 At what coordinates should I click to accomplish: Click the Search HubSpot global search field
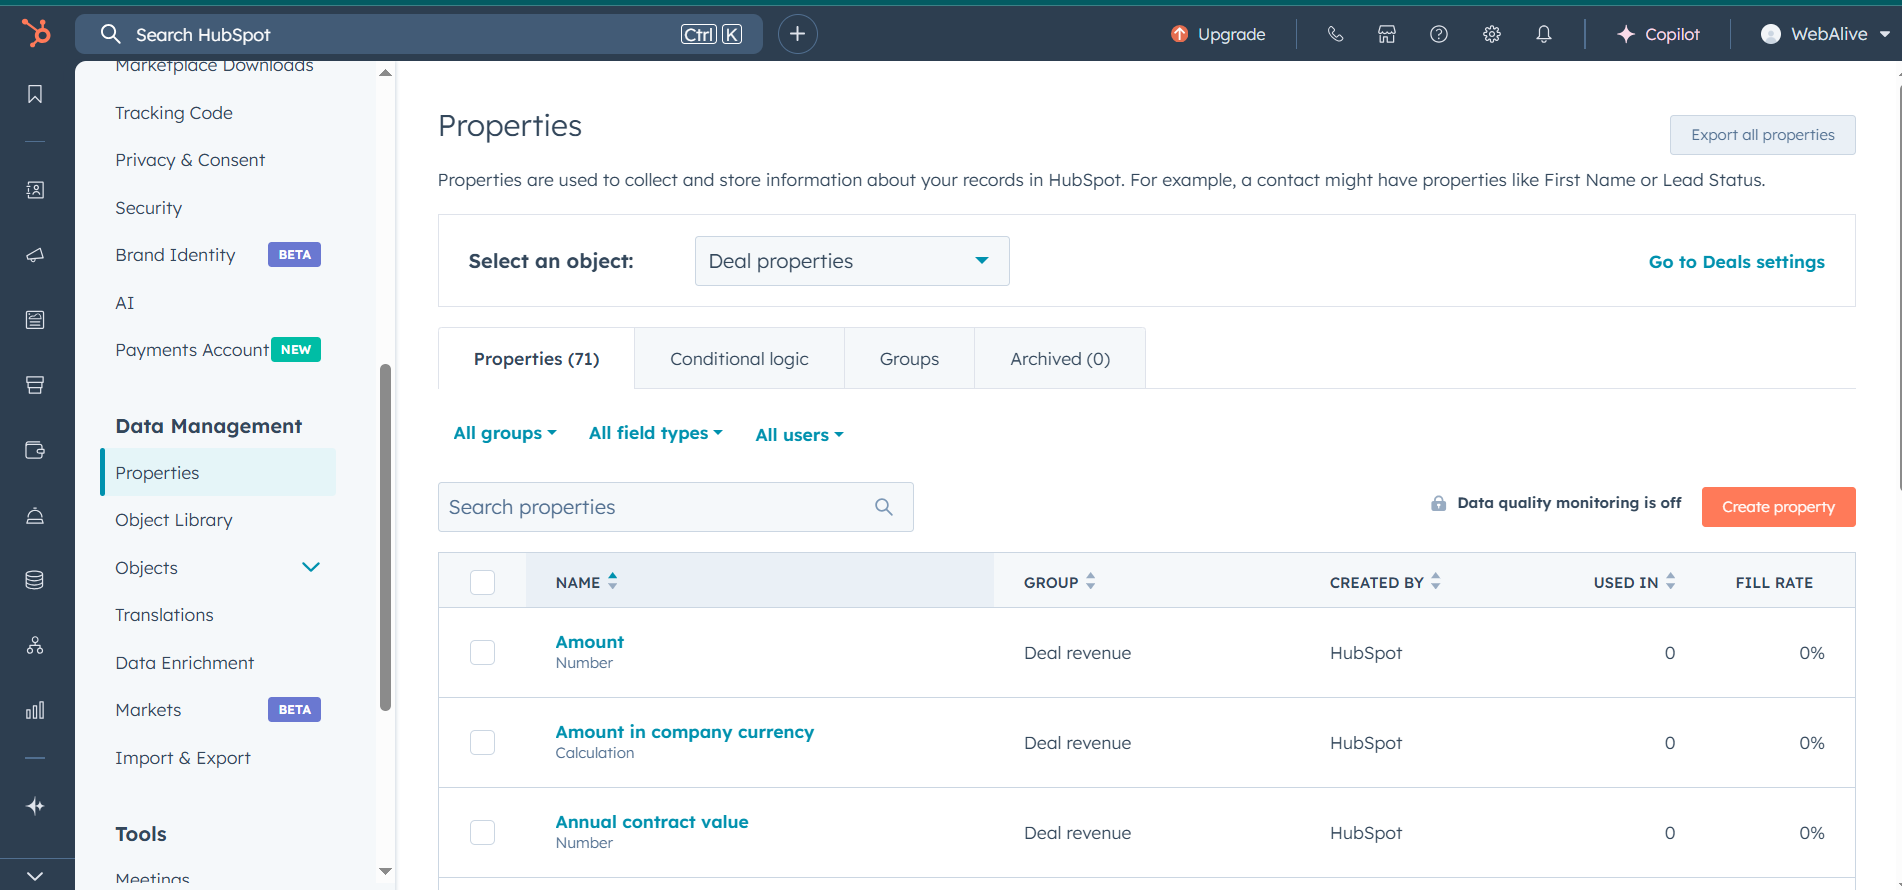(x=418, y=34)
